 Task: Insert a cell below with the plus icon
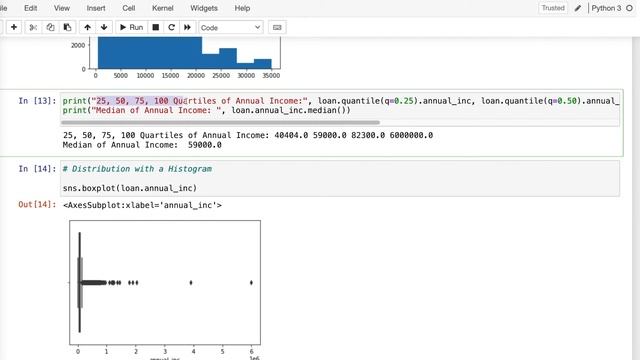14,27
